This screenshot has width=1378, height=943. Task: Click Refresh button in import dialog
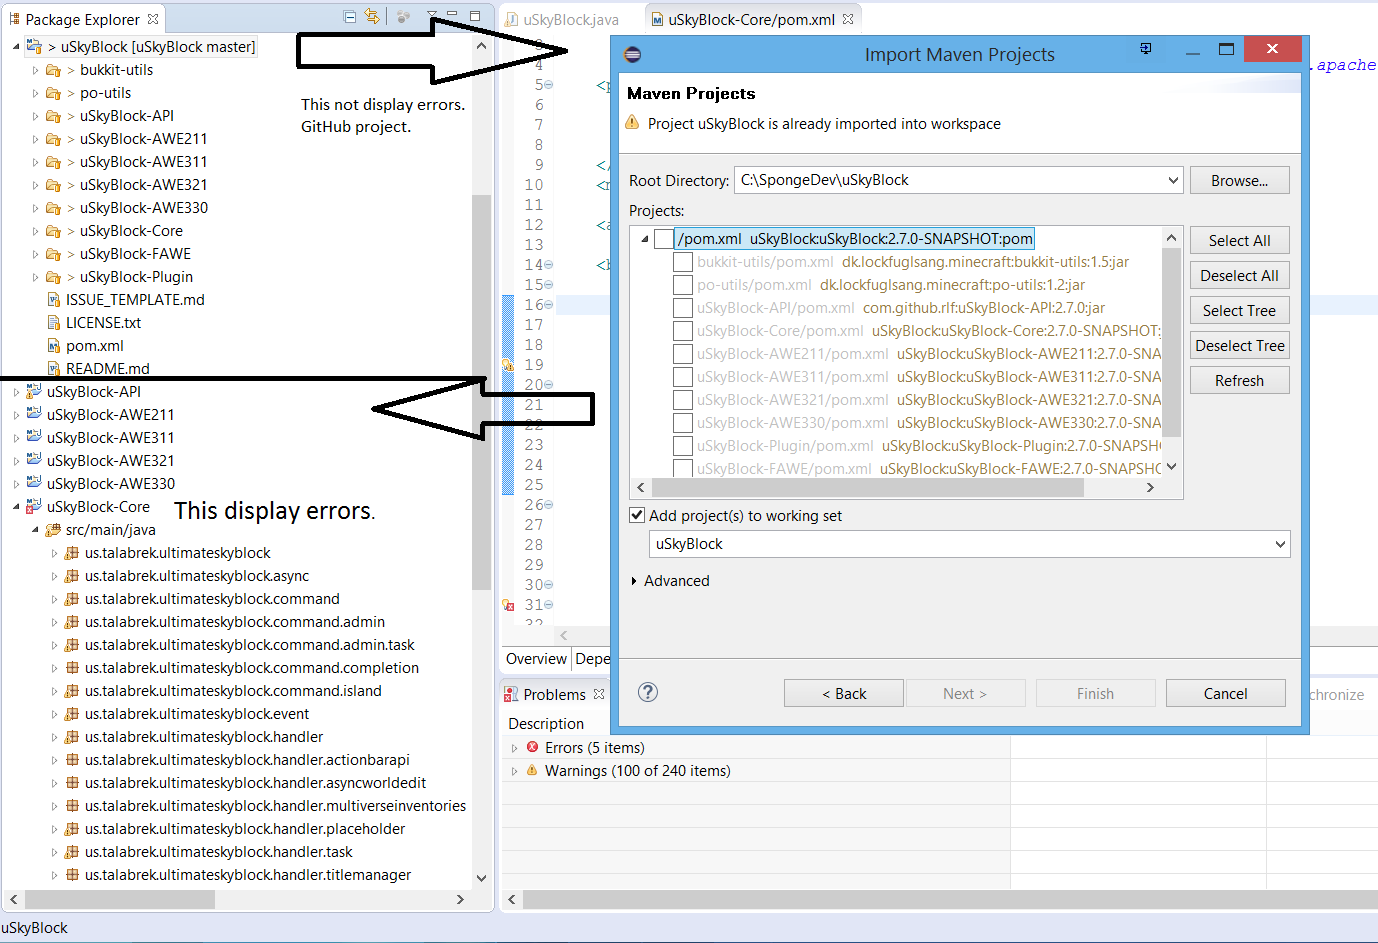tap(1239, 380)
